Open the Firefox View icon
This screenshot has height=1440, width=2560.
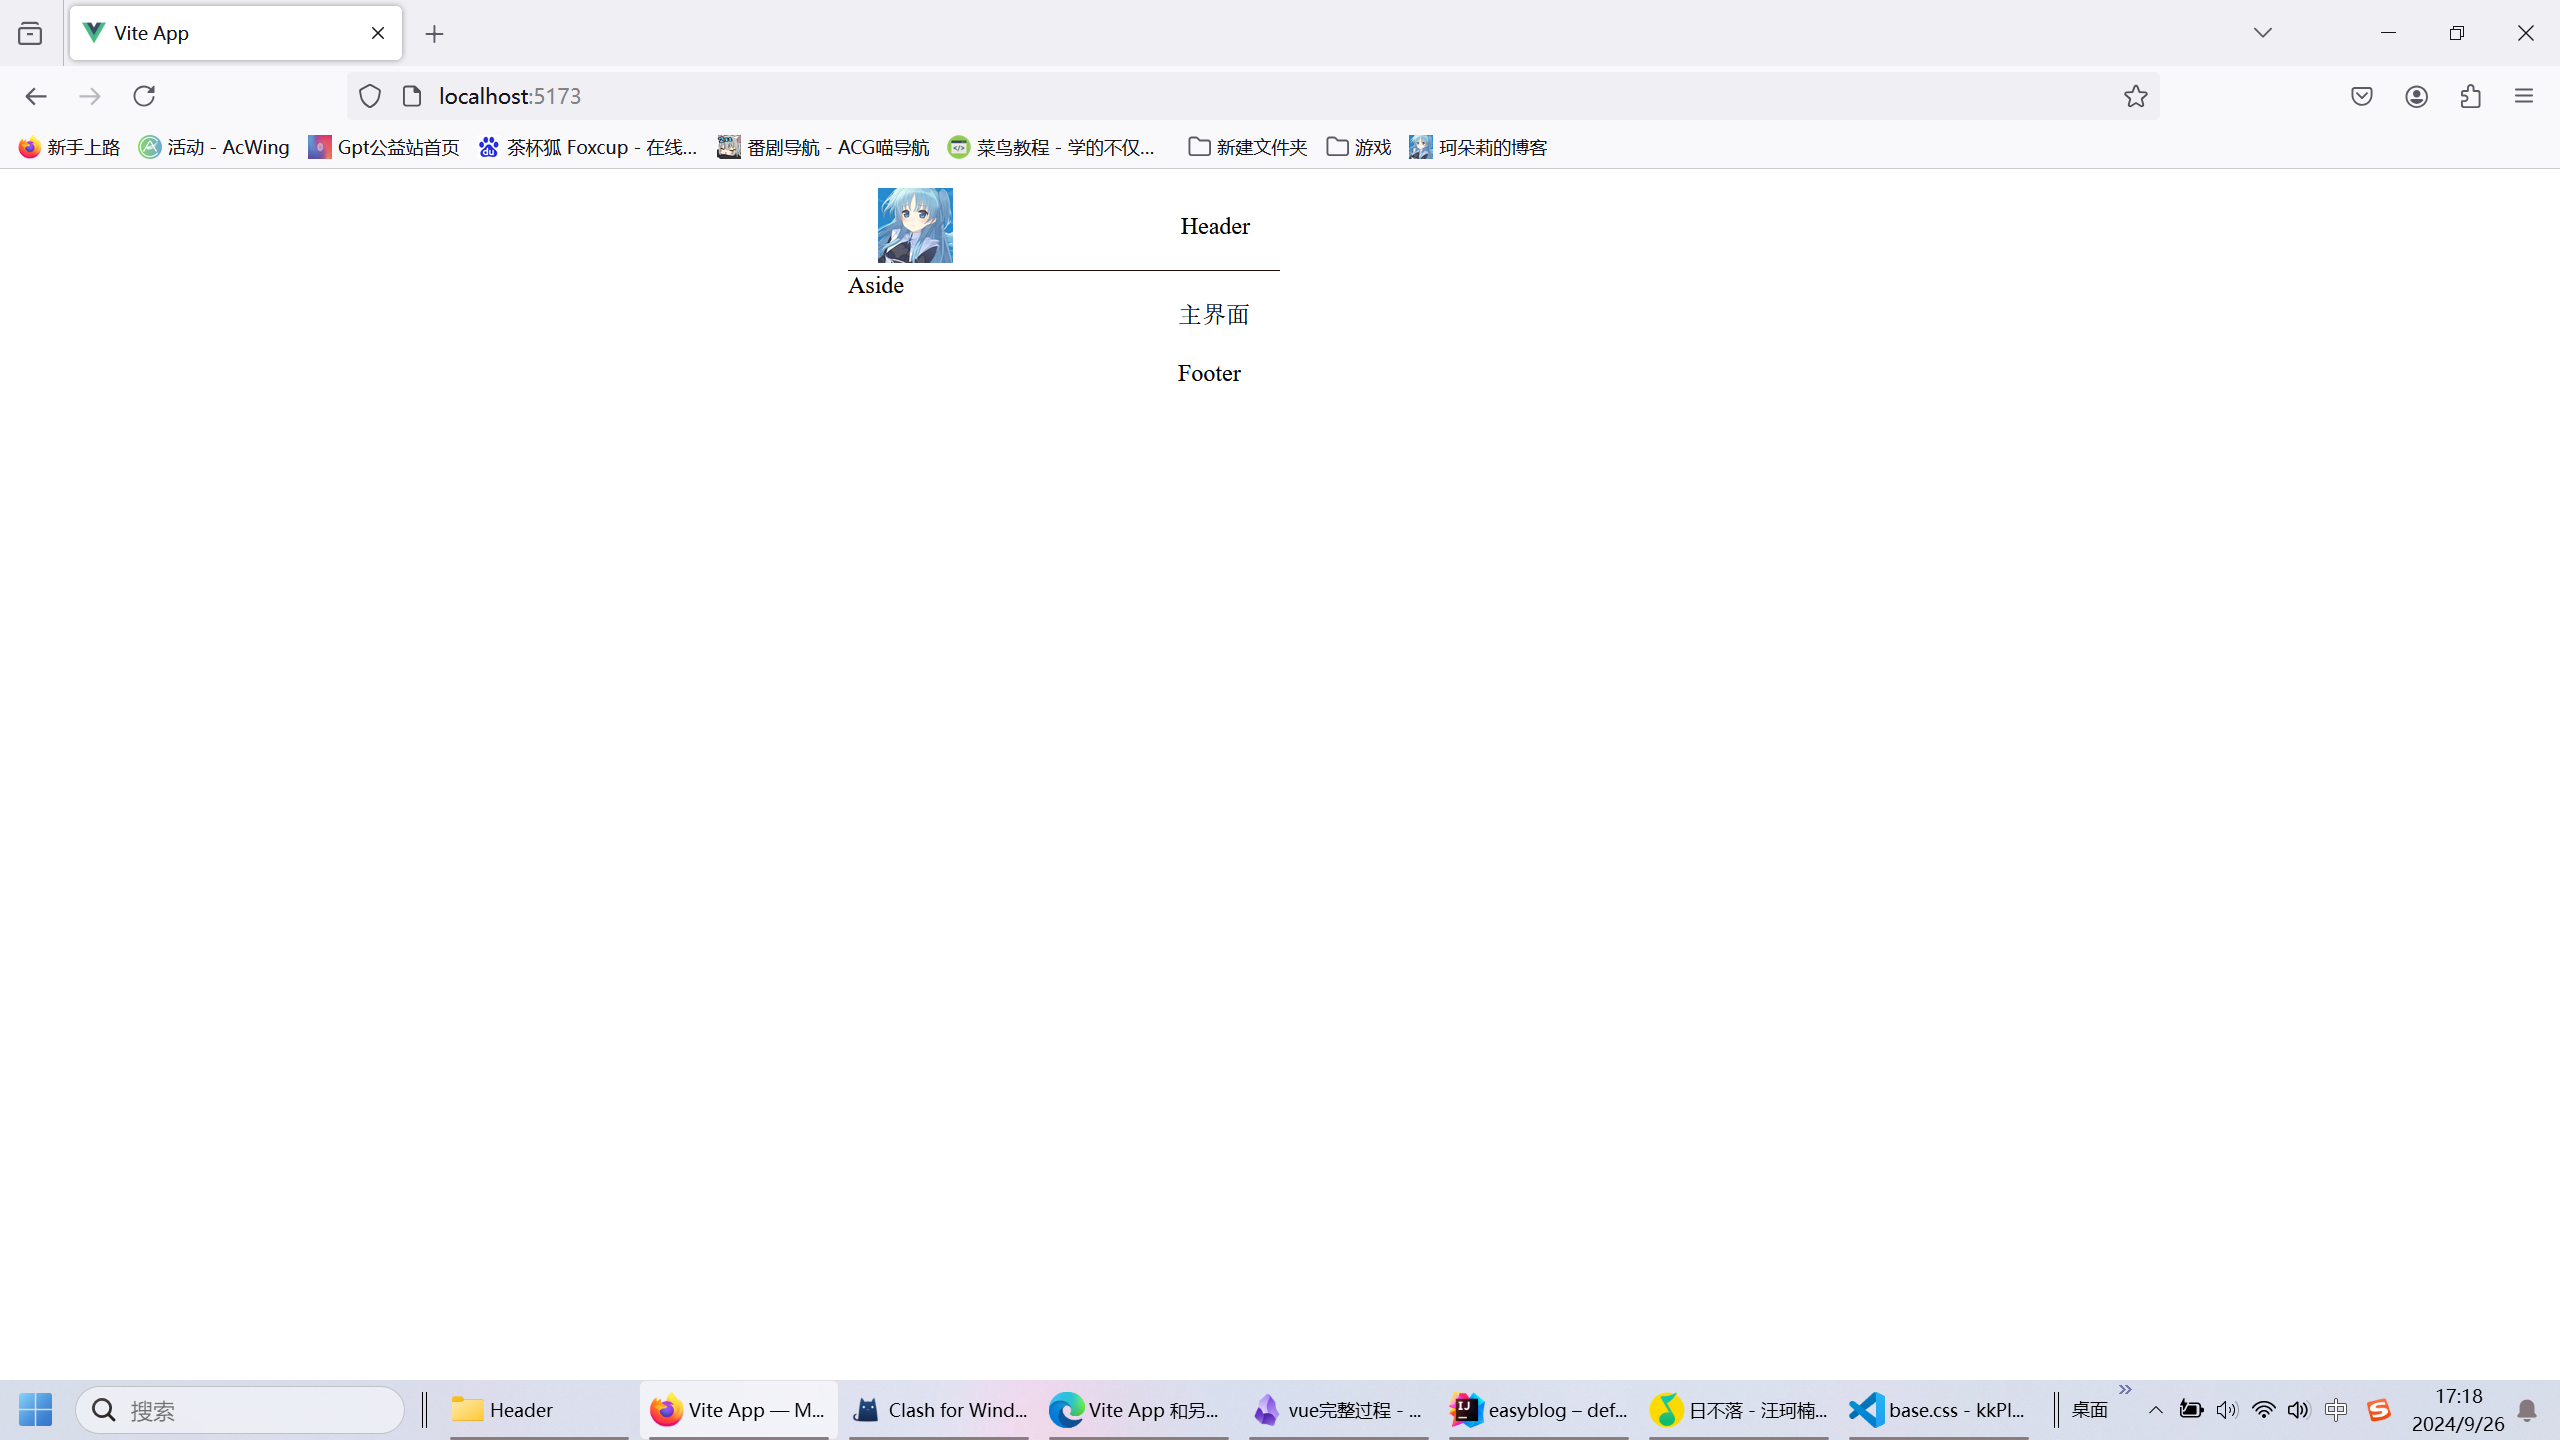tap(30, 33)
